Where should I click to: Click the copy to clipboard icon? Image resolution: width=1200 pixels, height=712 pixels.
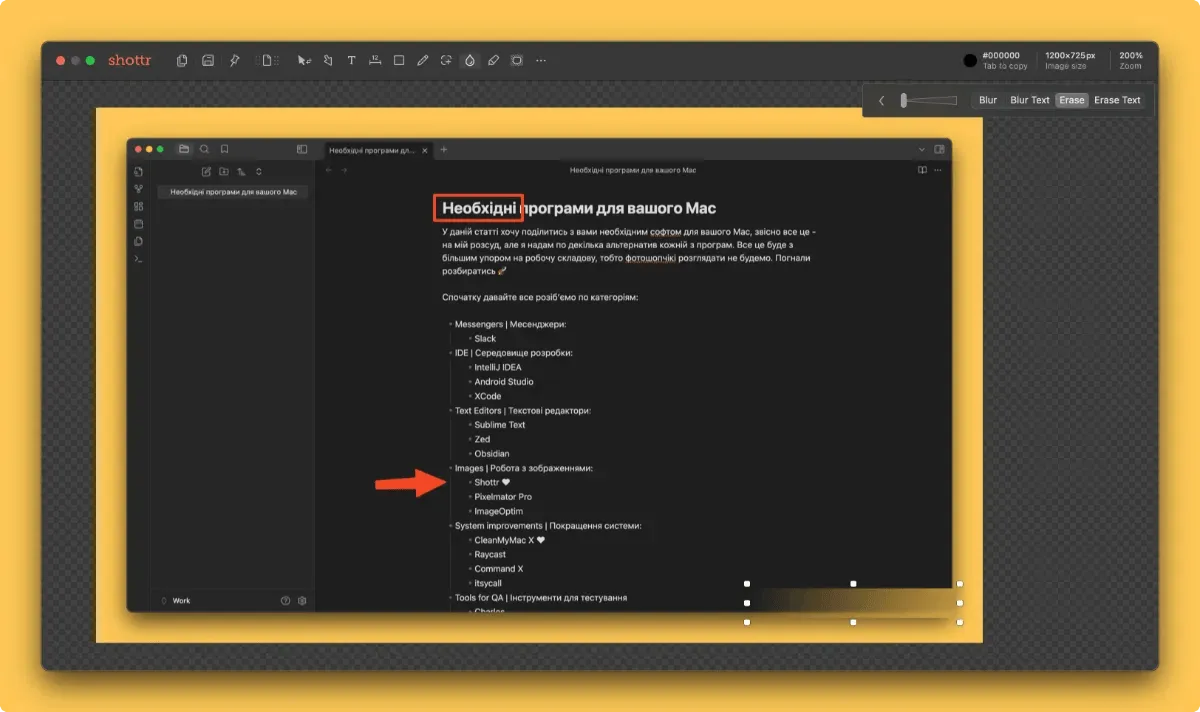pos(182,61)
